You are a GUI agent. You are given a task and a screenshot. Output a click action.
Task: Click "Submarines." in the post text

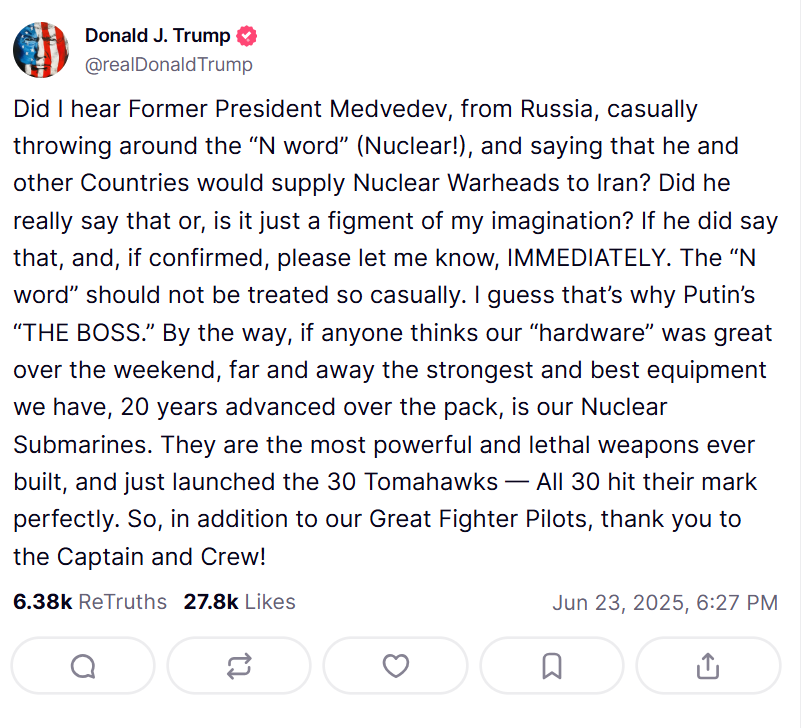(83, 444)
